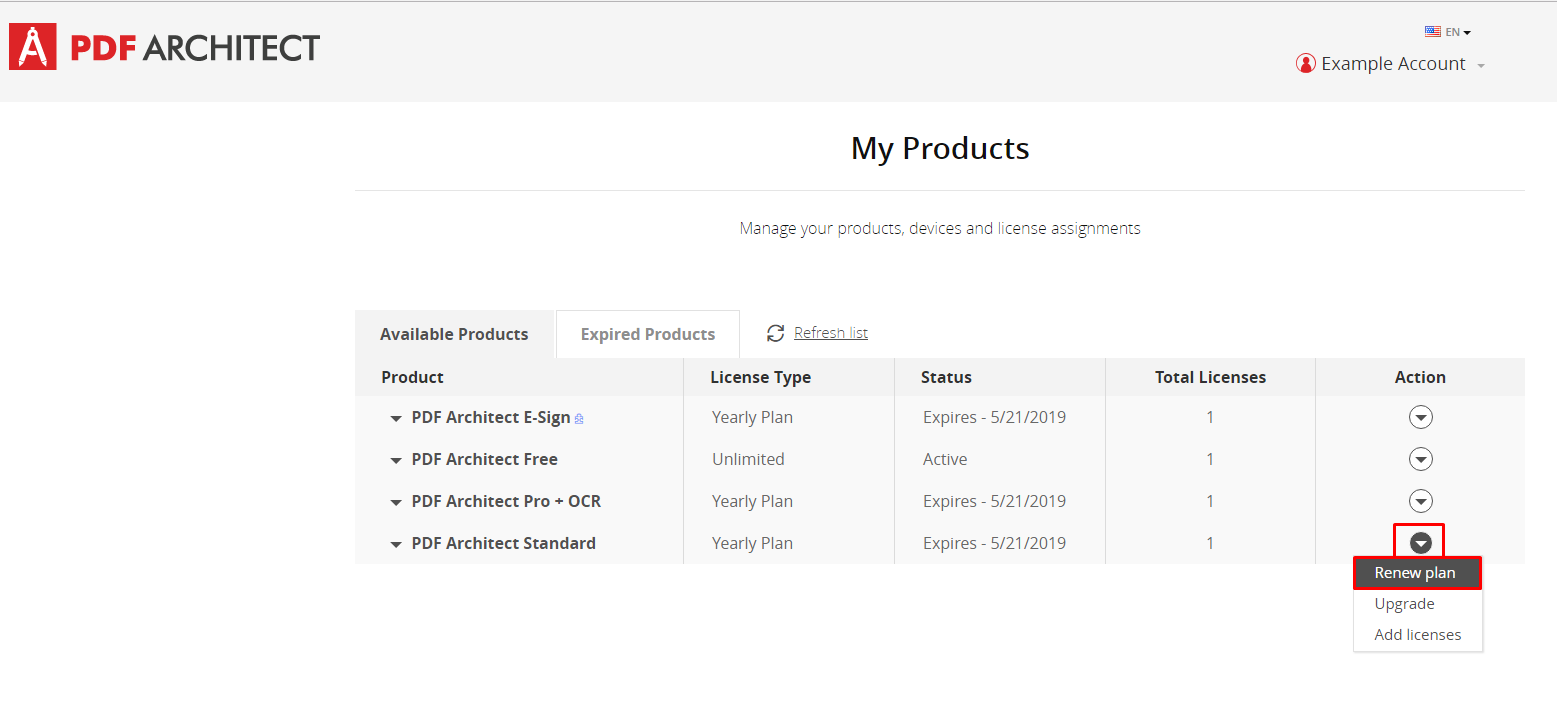Image resolution: width=1557 pixels, height=713 pixels.
Task: Choose Add licenses from the action menu
Action: click(1418, 635)
